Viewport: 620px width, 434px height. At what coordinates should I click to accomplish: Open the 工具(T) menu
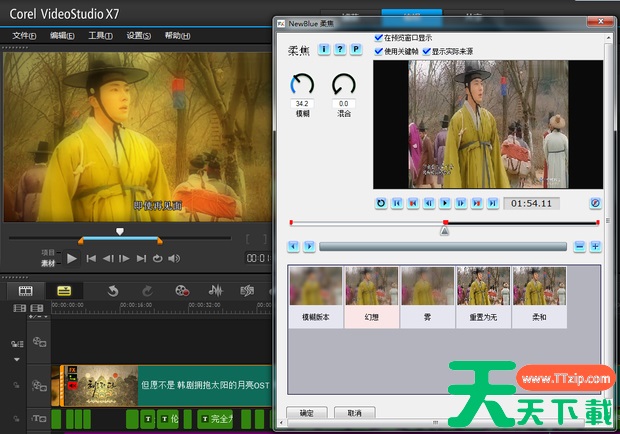100,36
